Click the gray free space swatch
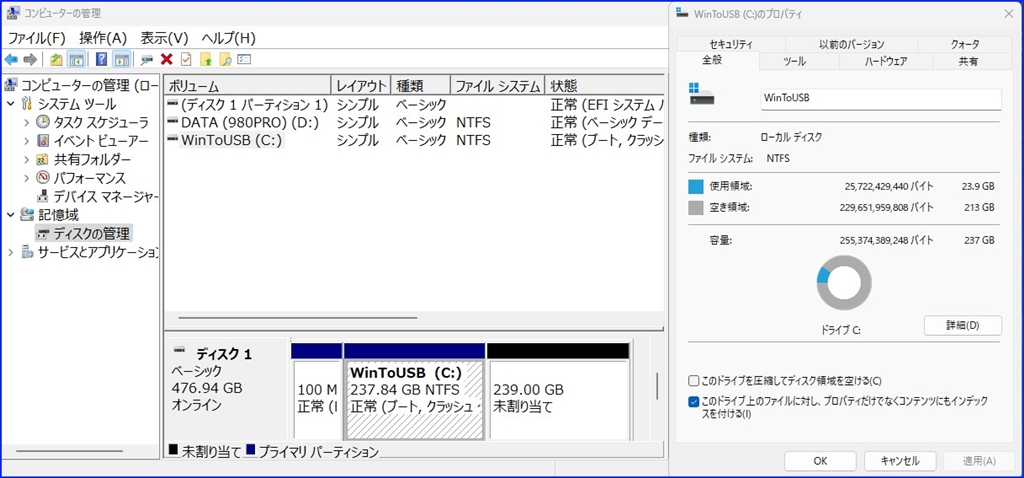The width and height of the screenshot is (1024, 478). tap(696, 208)
